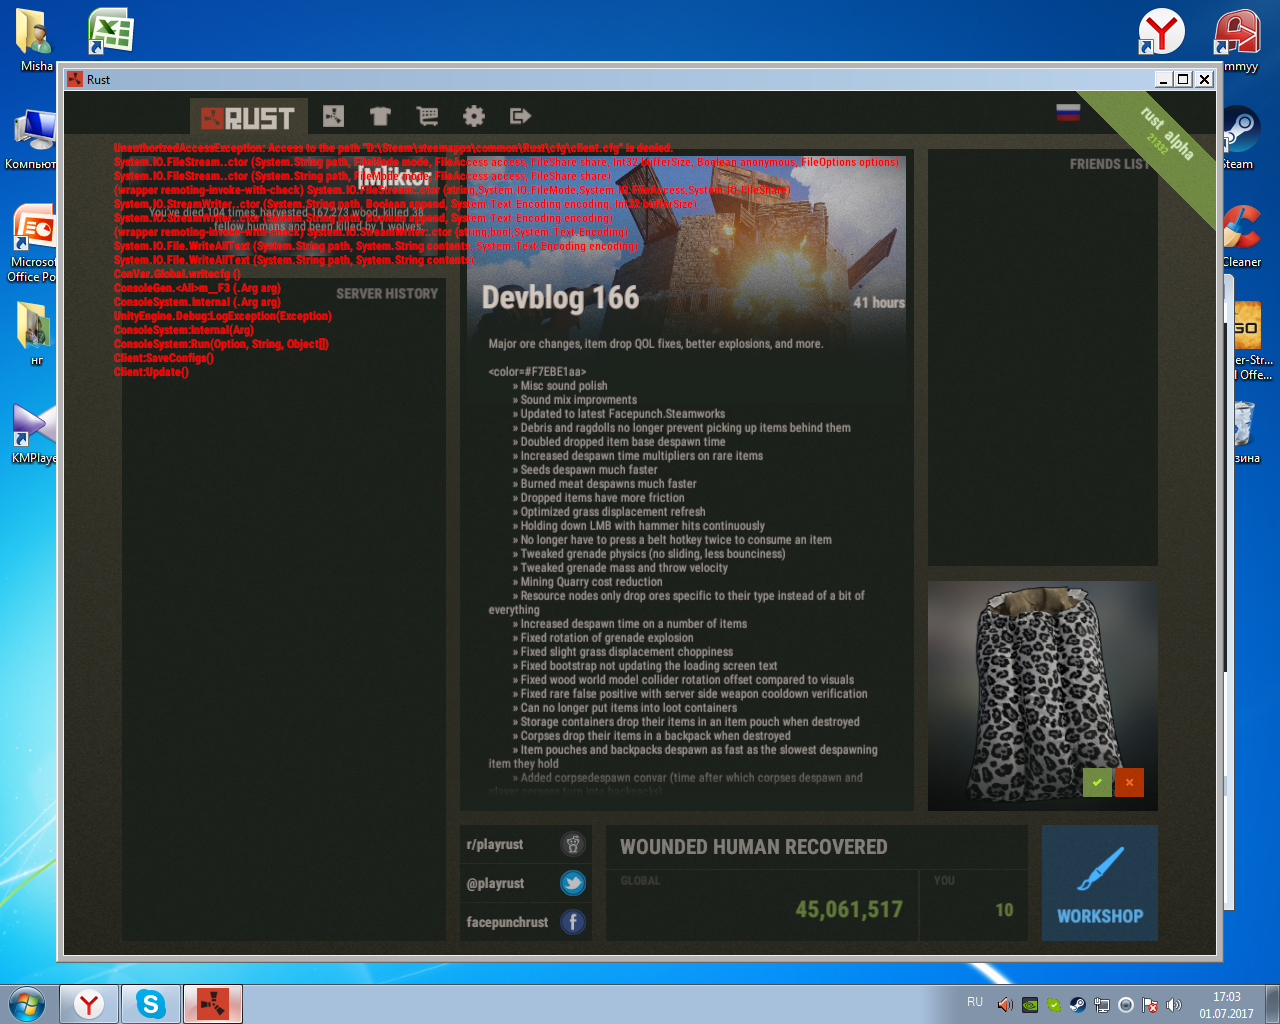Open the Ammyy desktop shortcut
Screen dimensions: 1280x1024
click(1237, 40)
